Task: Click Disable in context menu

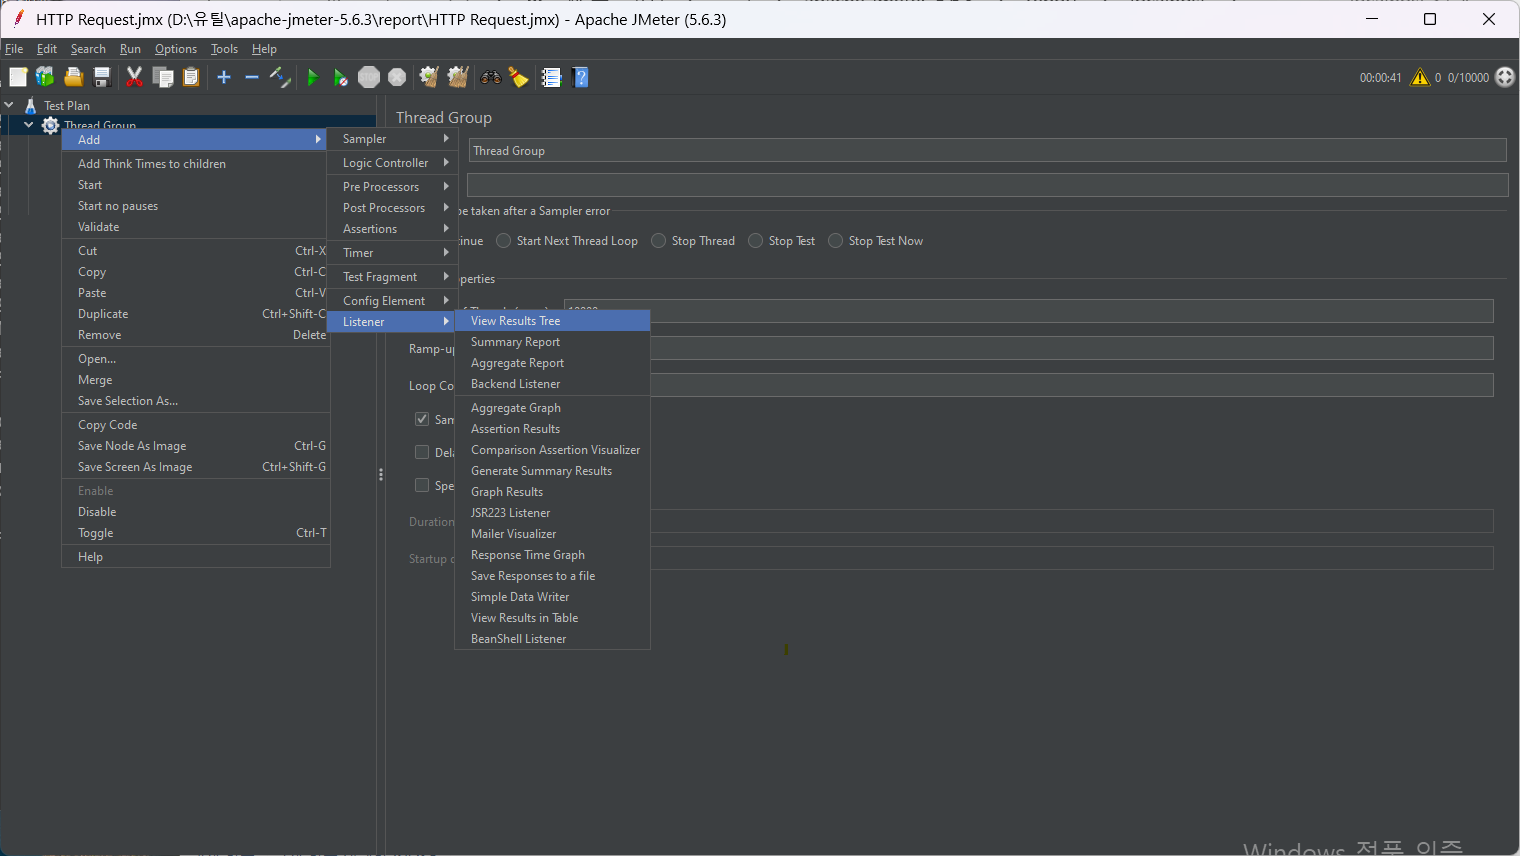Action: pyautogui.click(x=196, y=512)
